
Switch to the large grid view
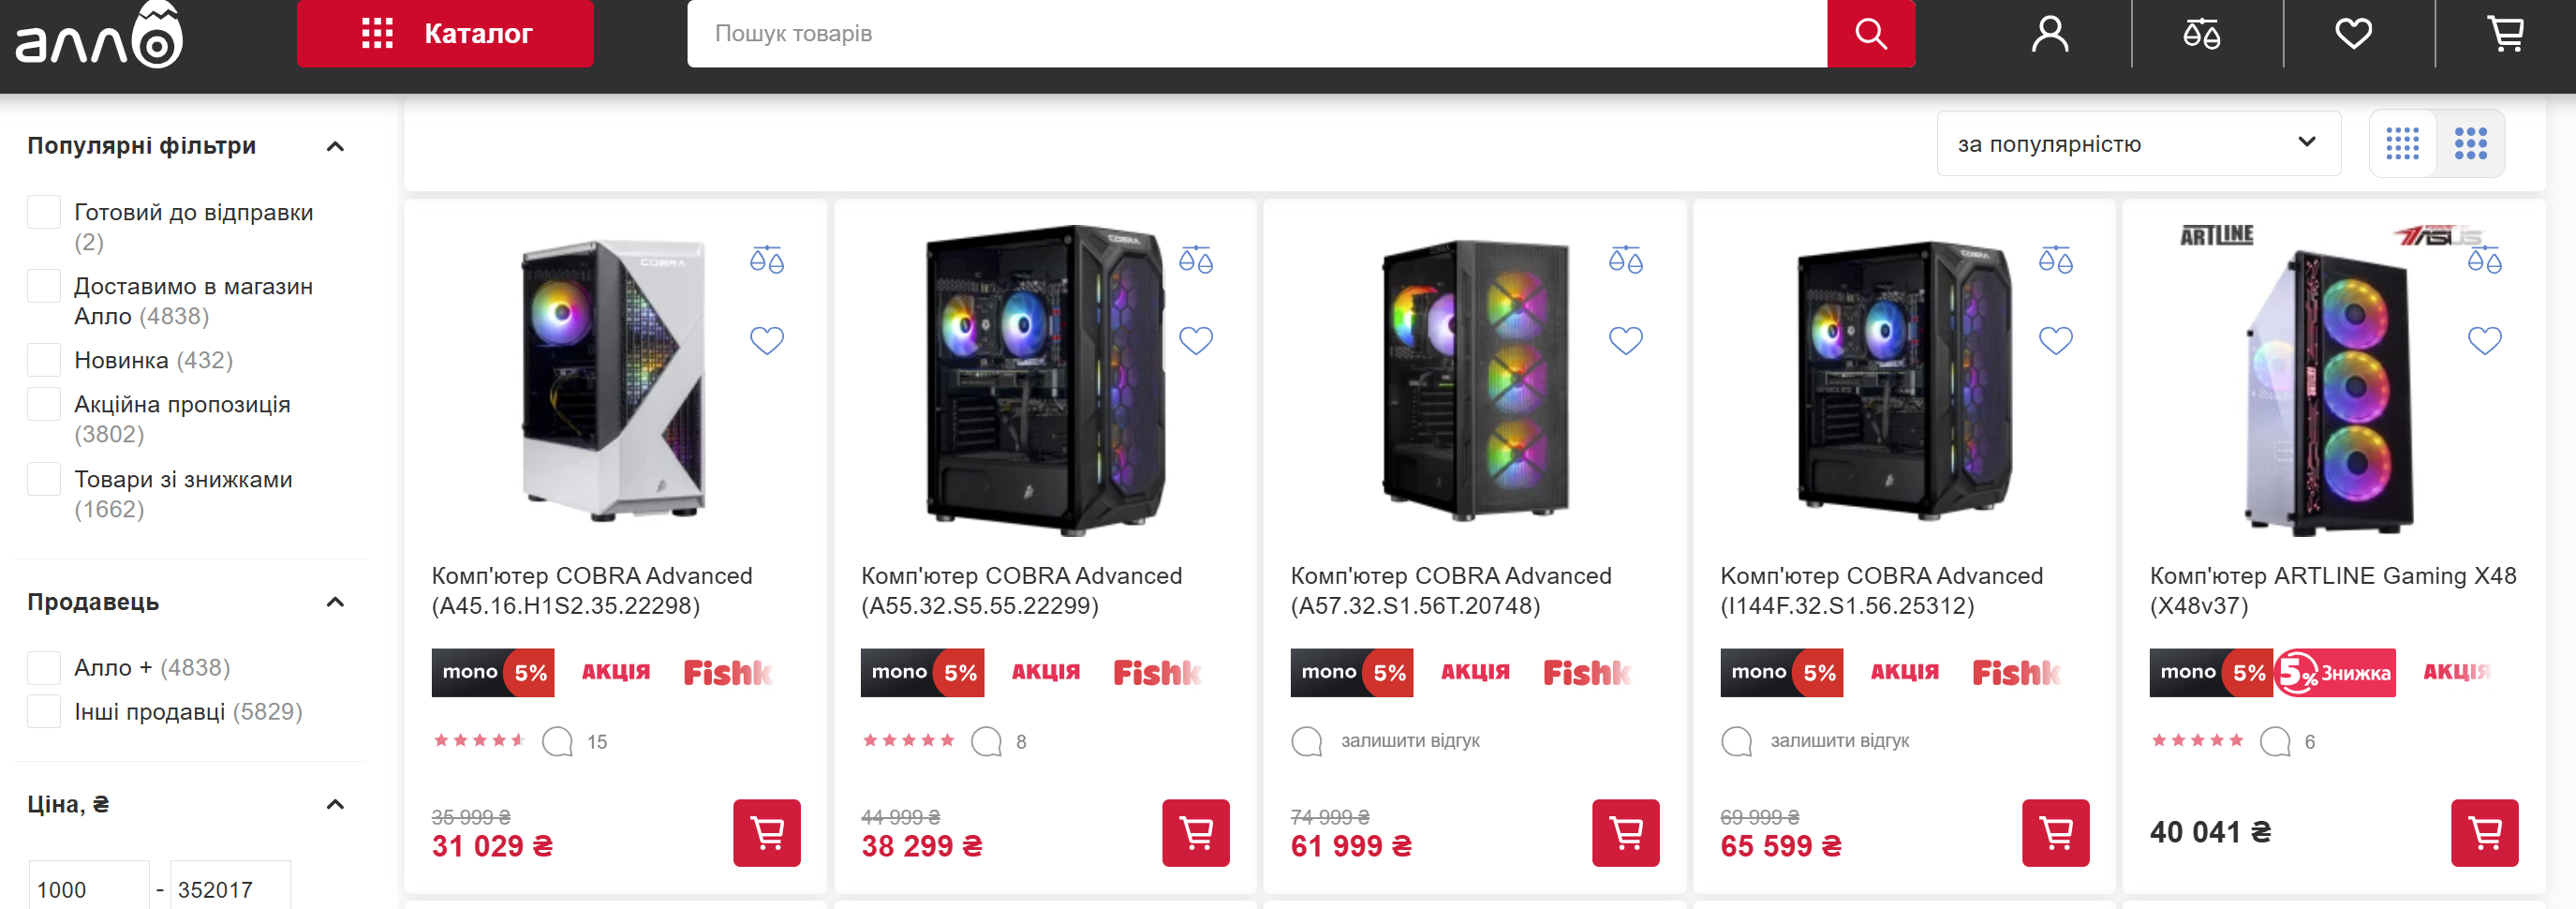pos(2470,143)
